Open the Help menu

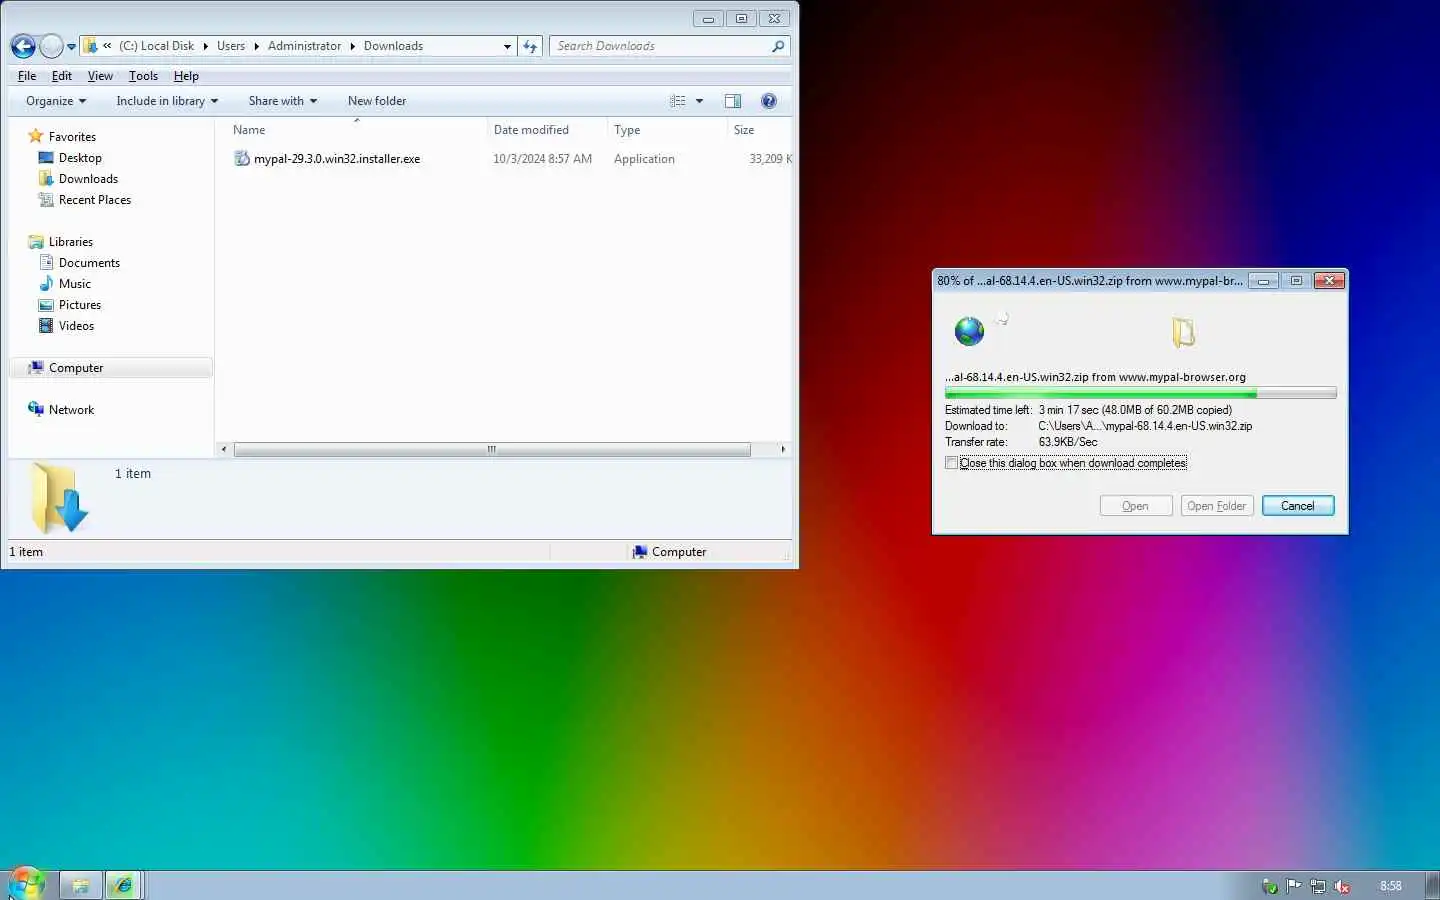pos(186,76)
